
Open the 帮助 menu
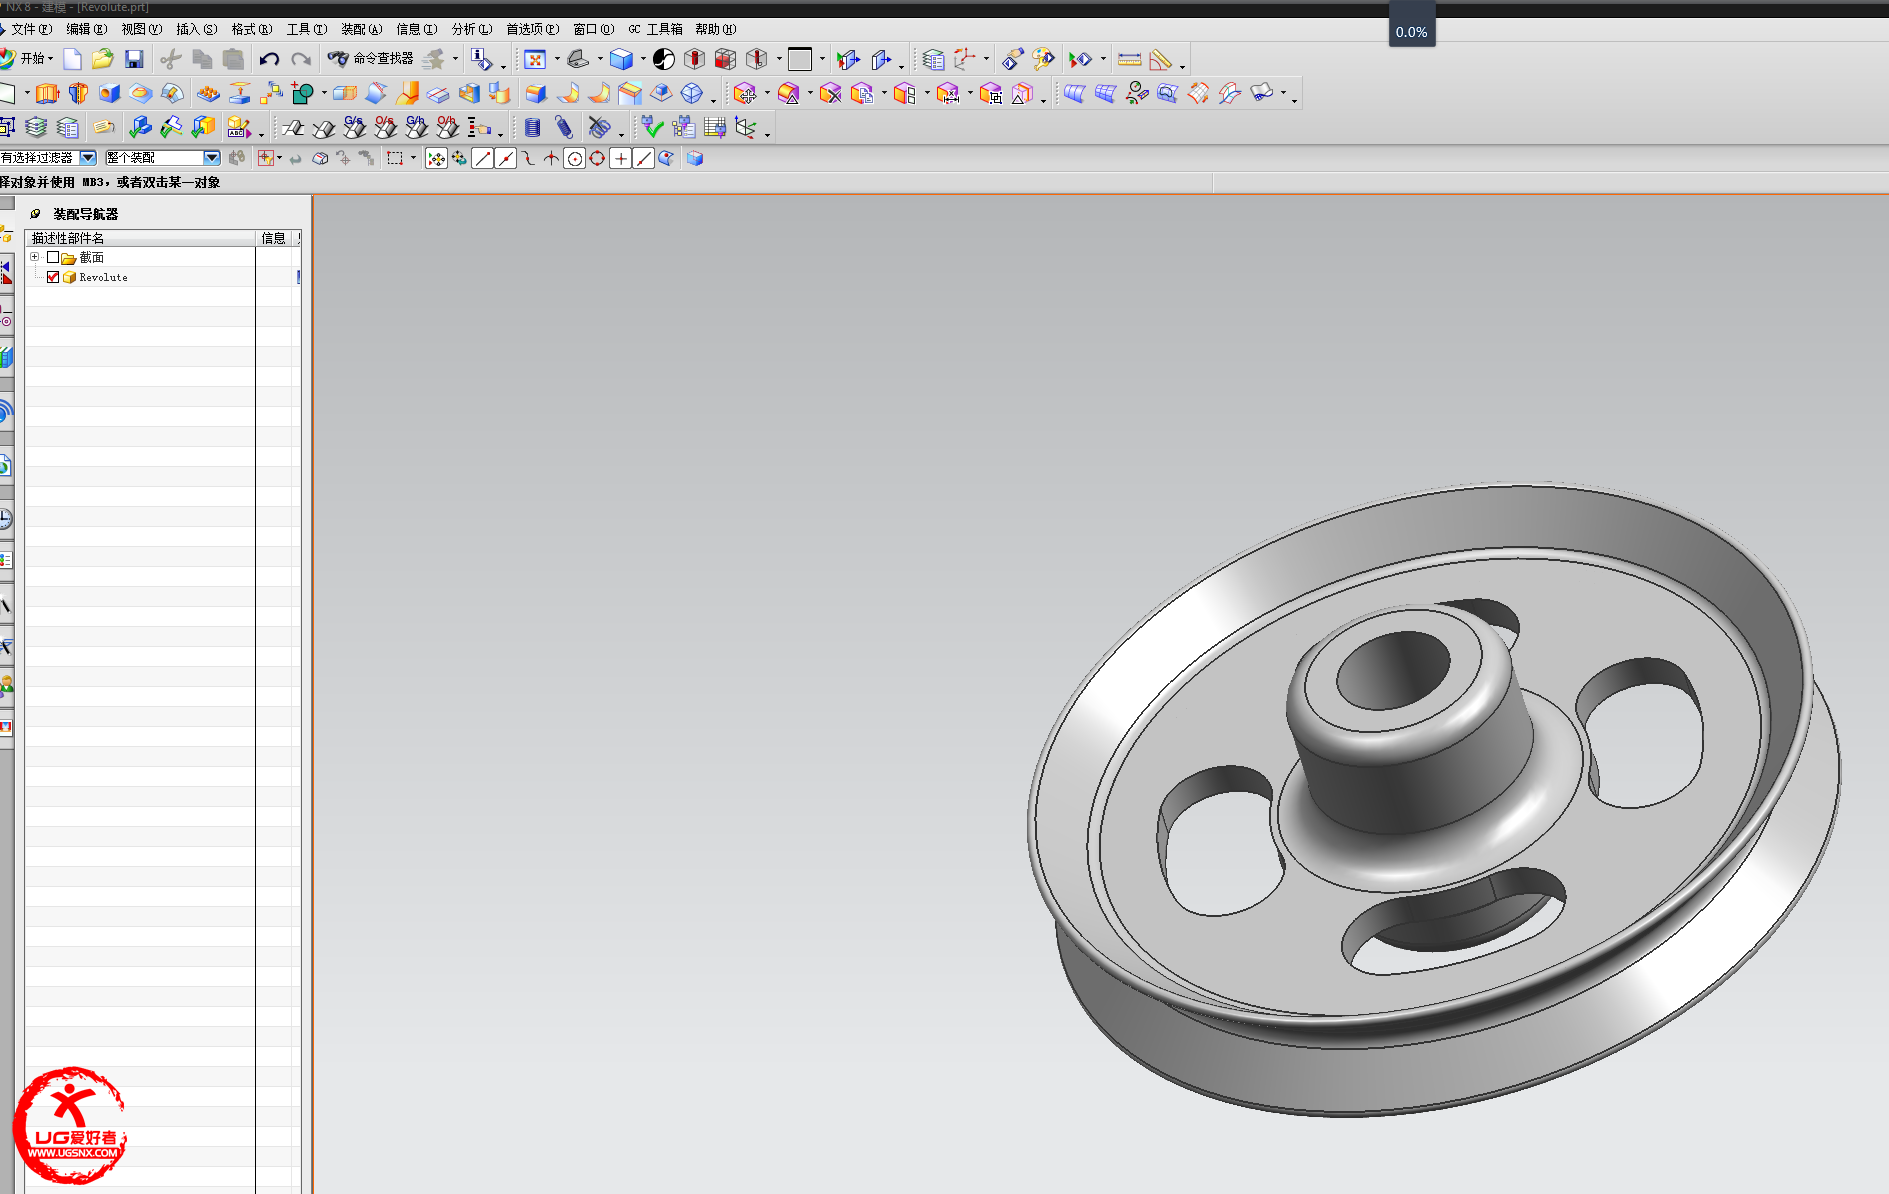716,29
